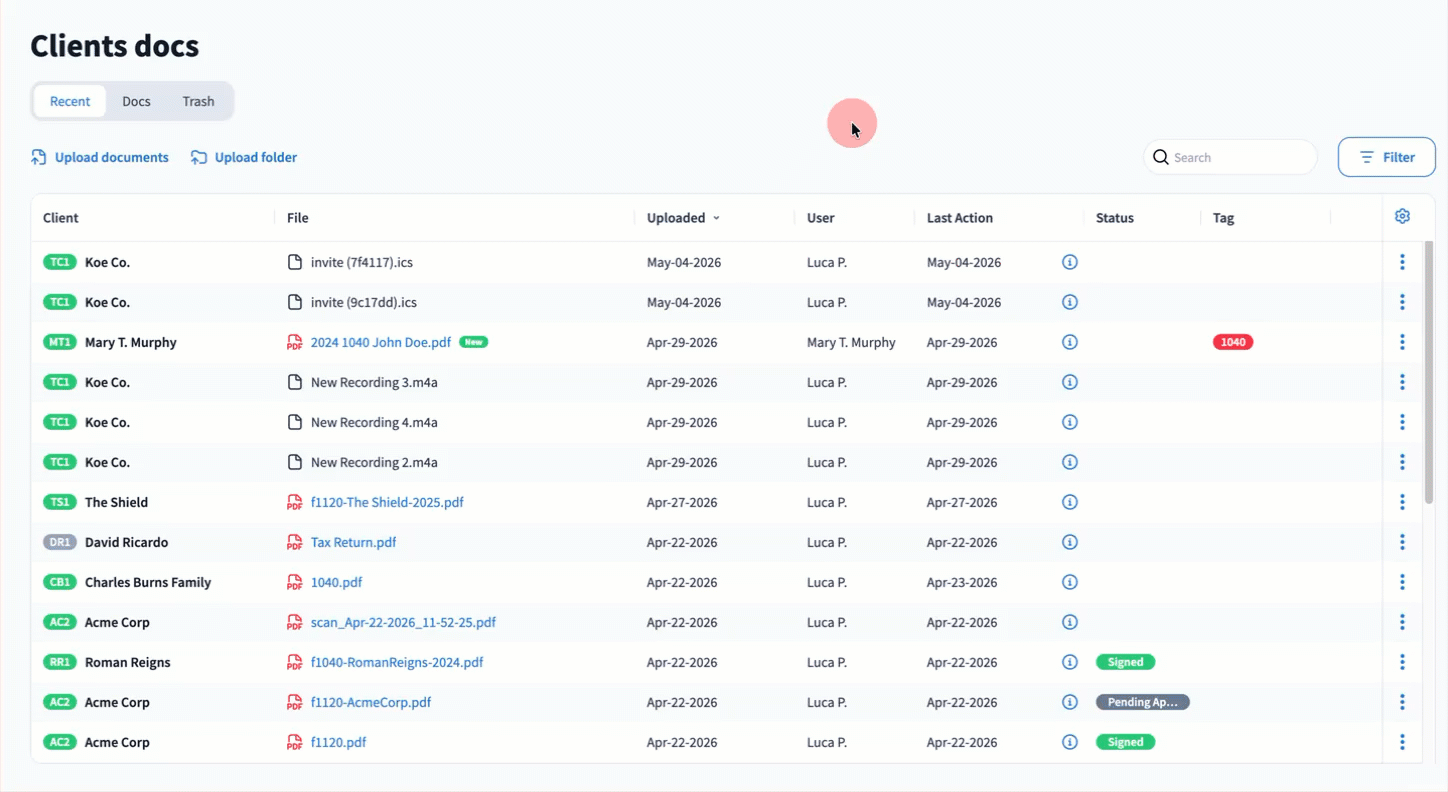Click Upload folder

coord(244,157)
